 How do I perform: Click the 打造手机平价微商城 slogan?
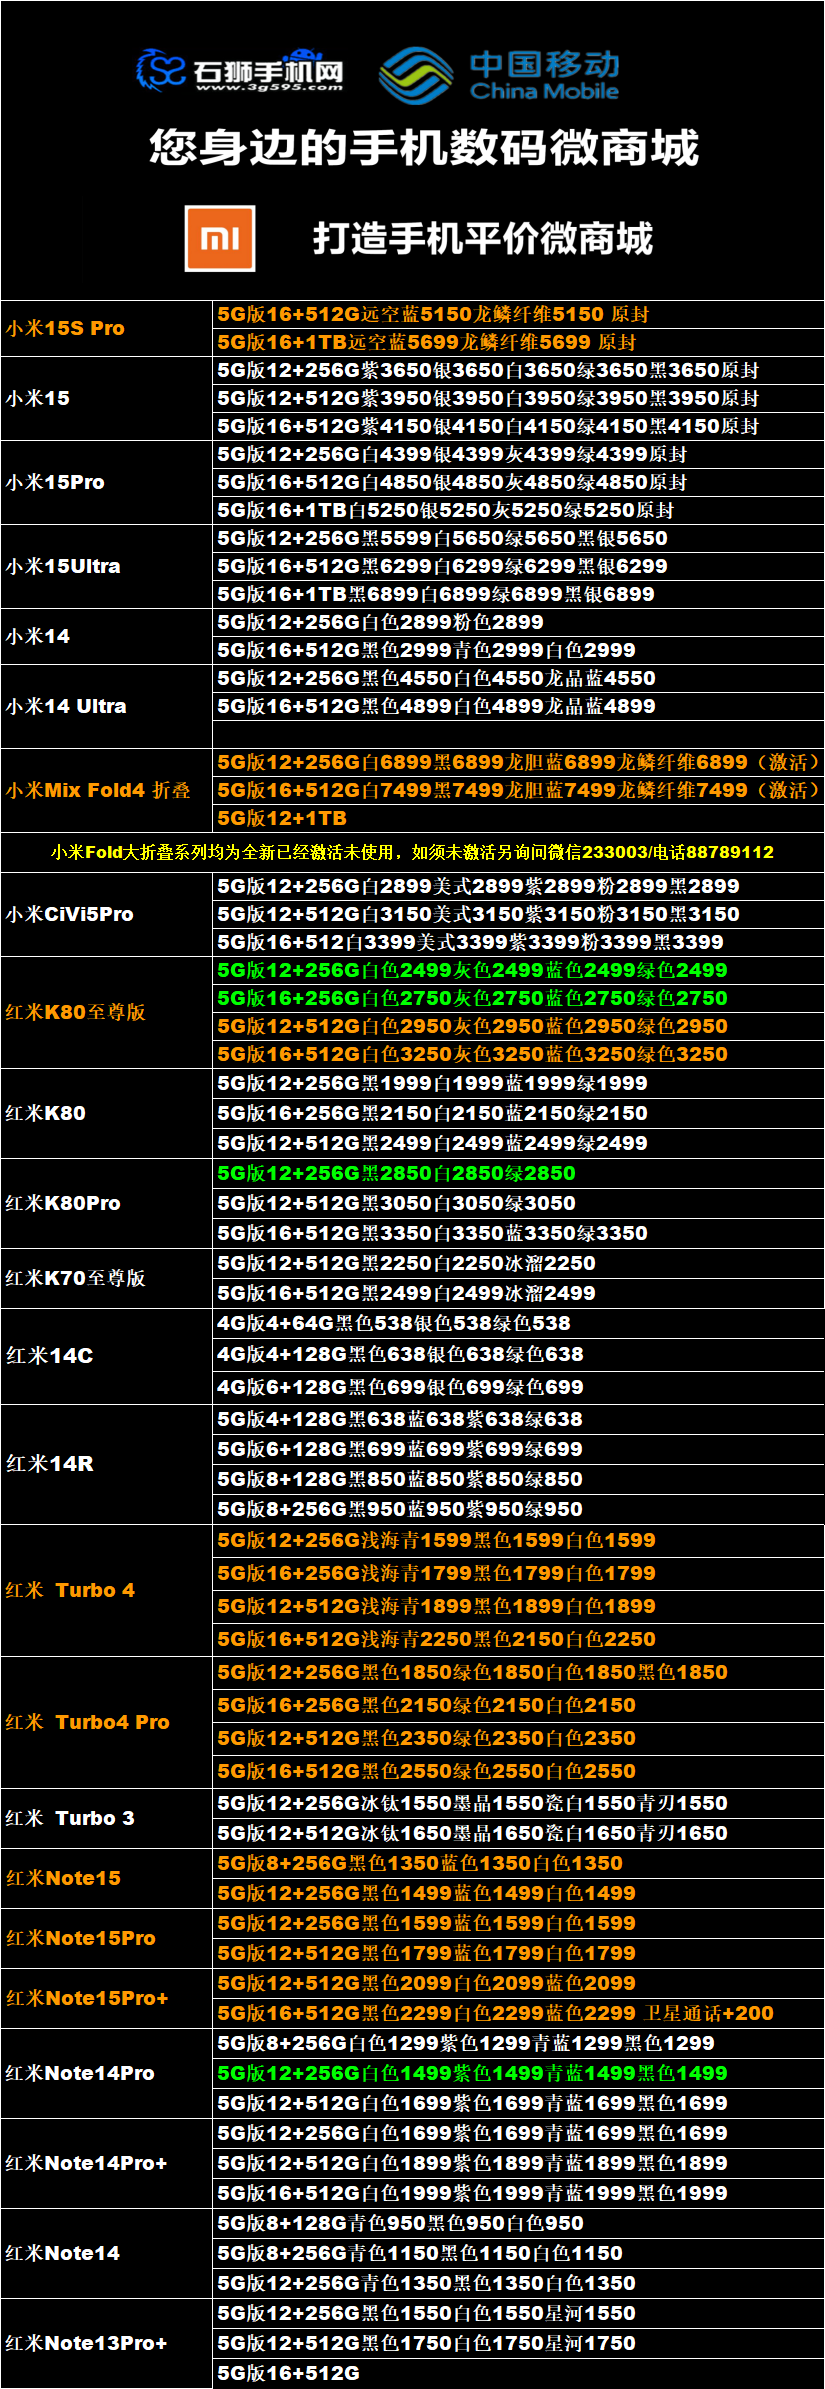(482, 239)
